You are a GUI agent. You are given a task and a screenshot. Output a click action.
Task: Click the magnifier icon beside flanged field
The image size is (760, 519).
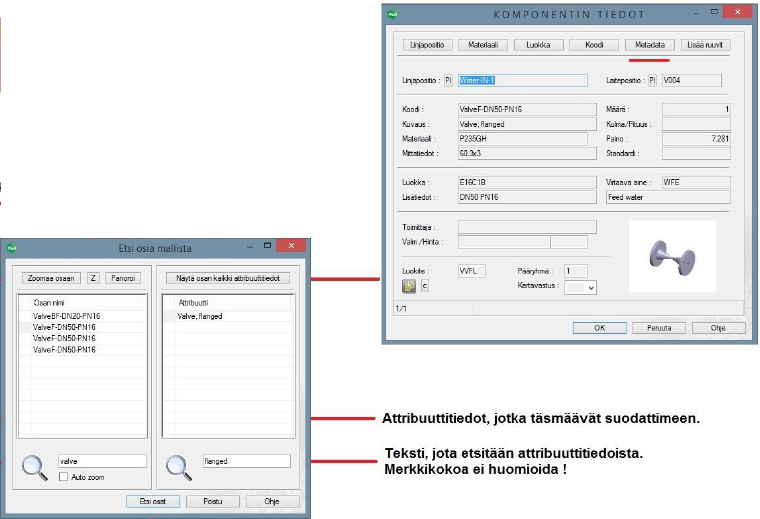180,467
